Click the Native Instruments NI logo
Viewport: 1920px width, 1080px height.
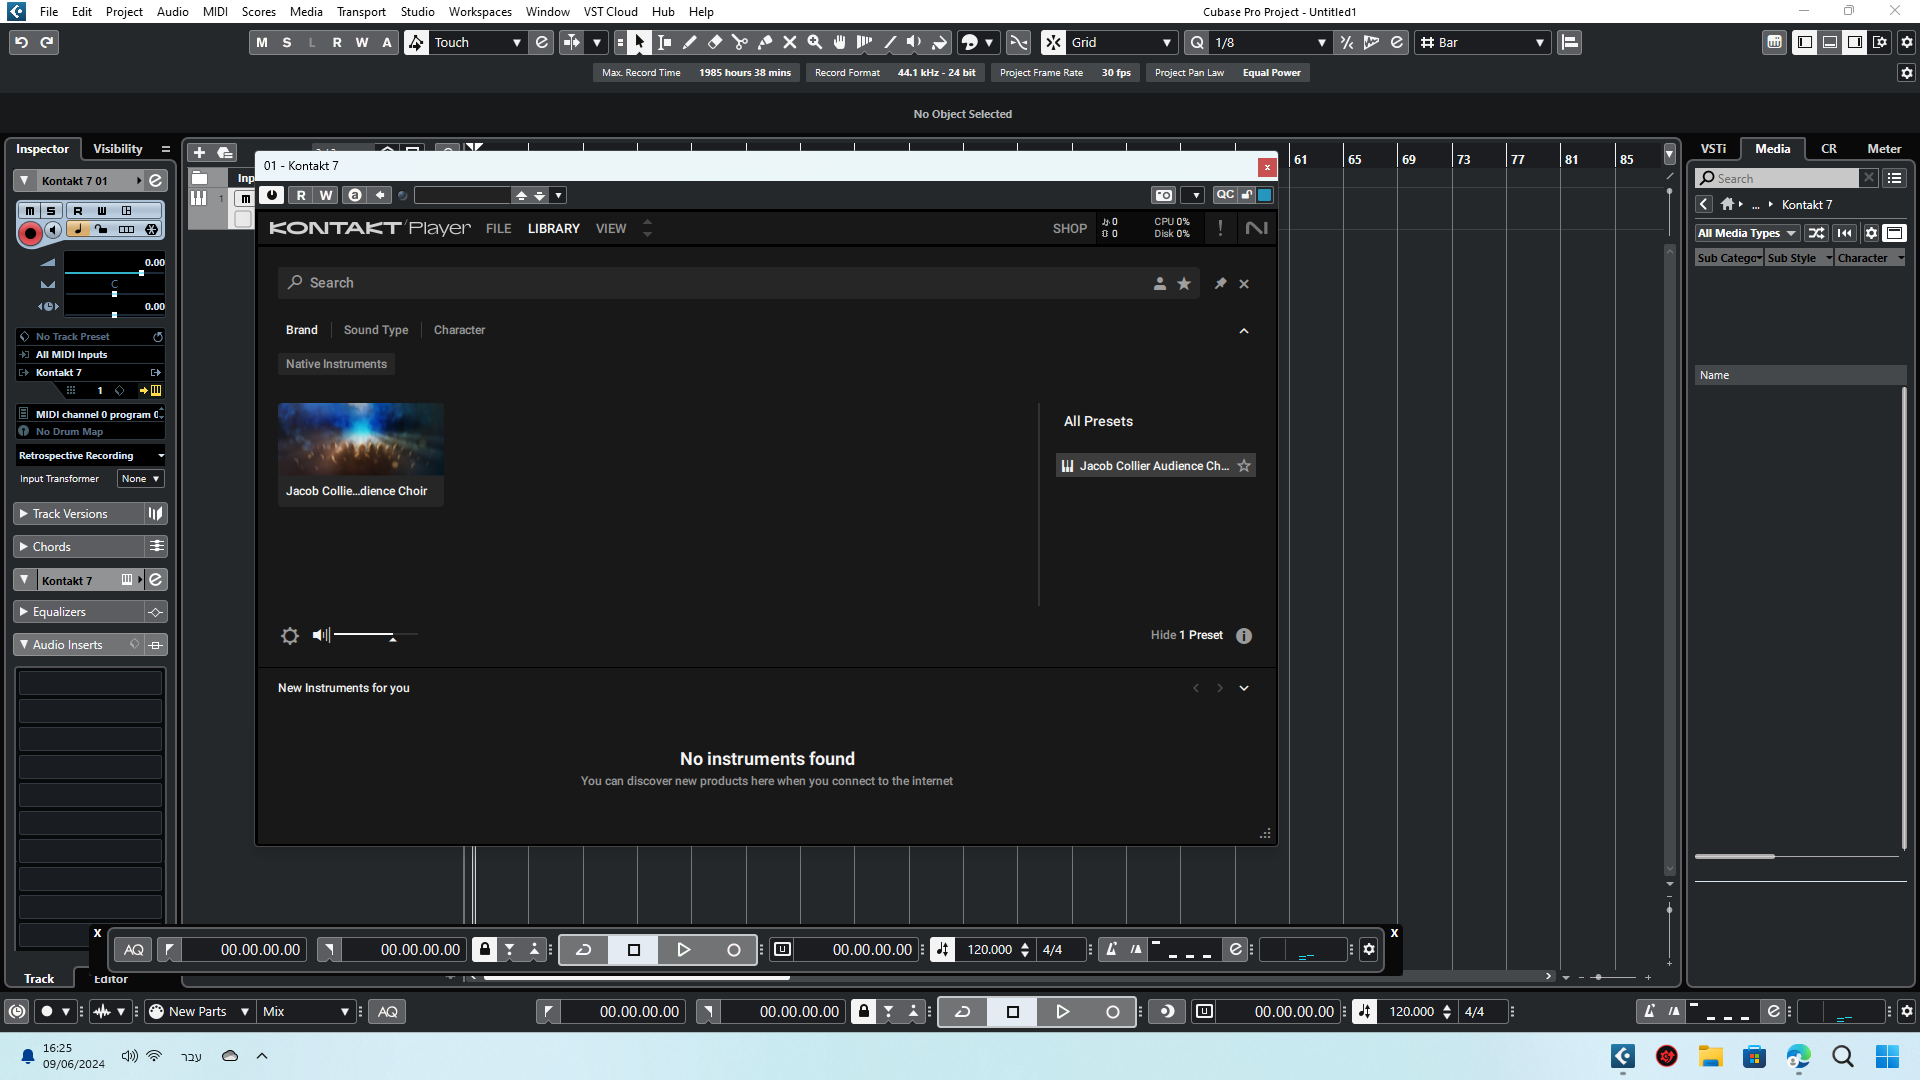coord(1257,229)
